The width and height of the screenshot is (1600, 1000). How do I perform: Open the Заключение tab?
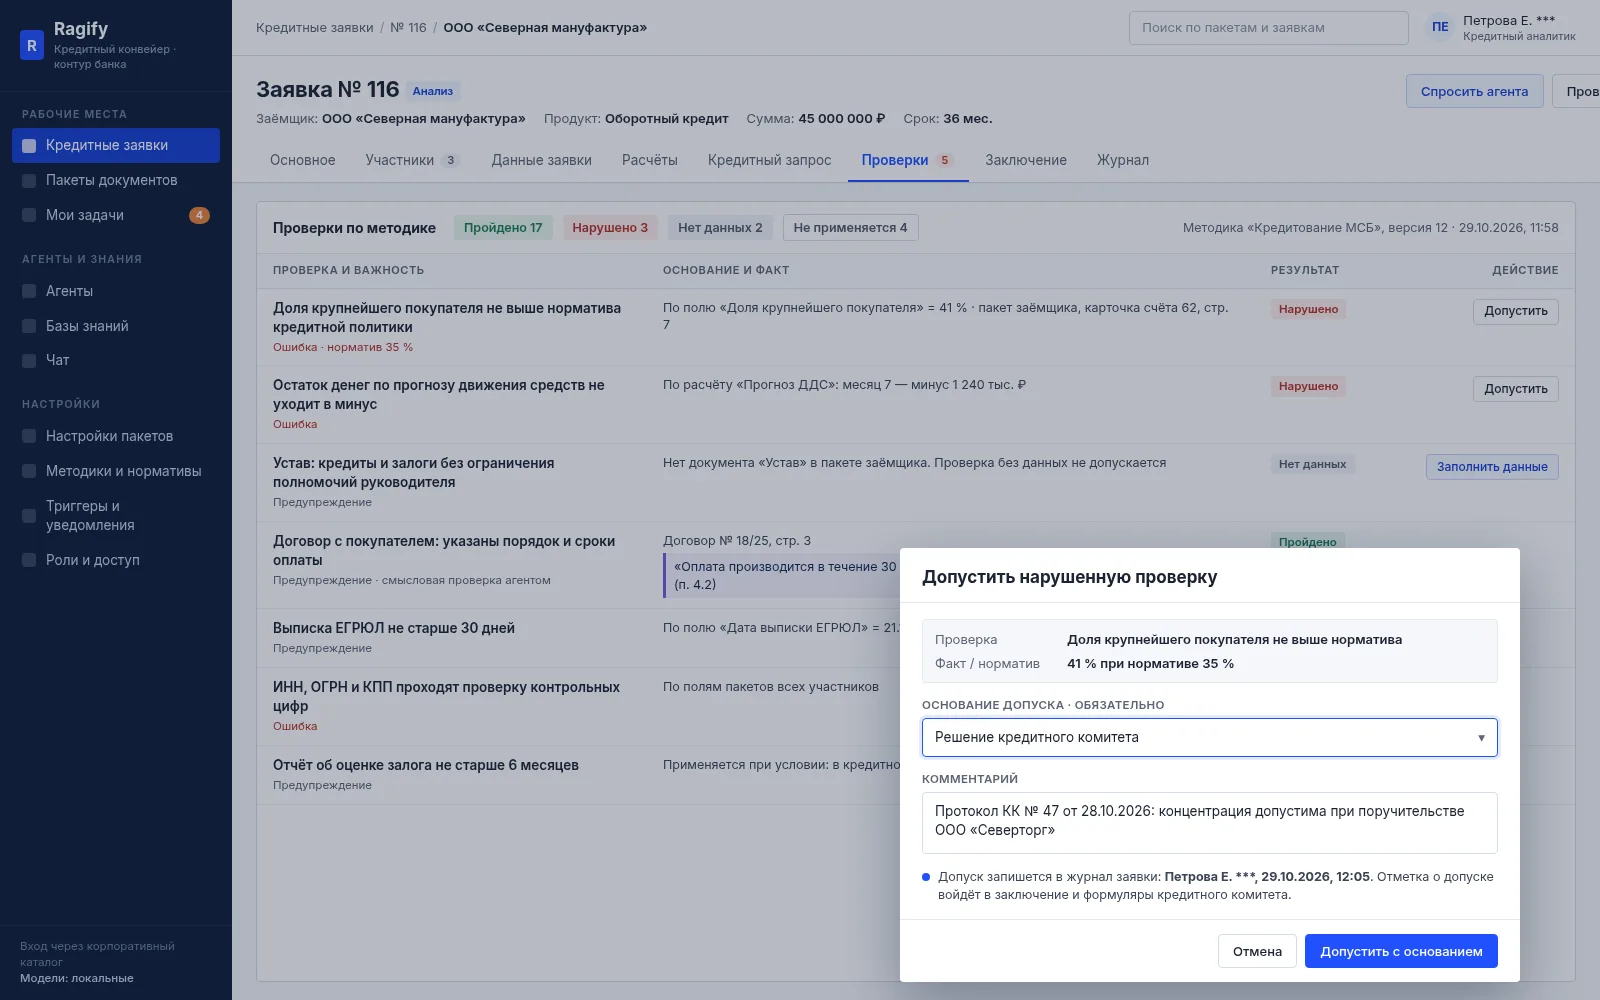pos(1025,160)
